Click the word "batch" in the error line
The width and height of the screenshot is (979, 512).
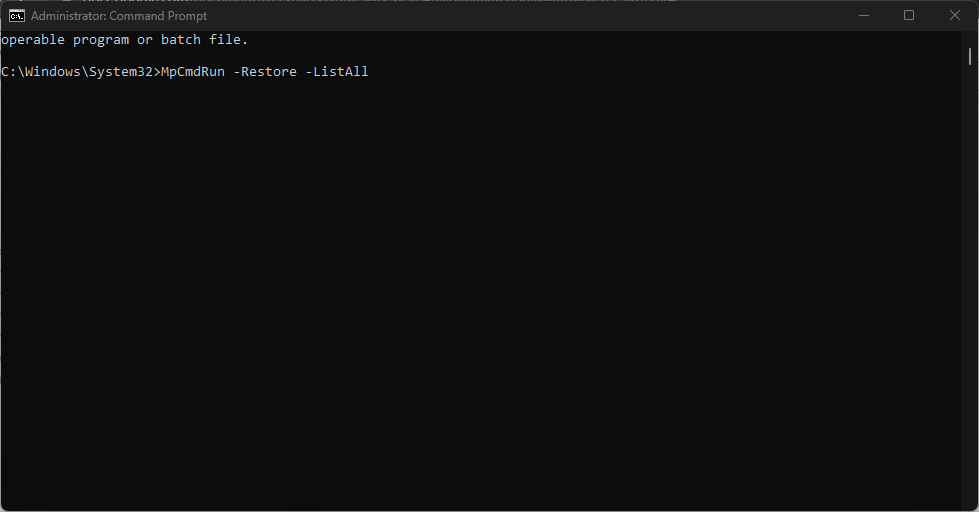pos(180,40)
